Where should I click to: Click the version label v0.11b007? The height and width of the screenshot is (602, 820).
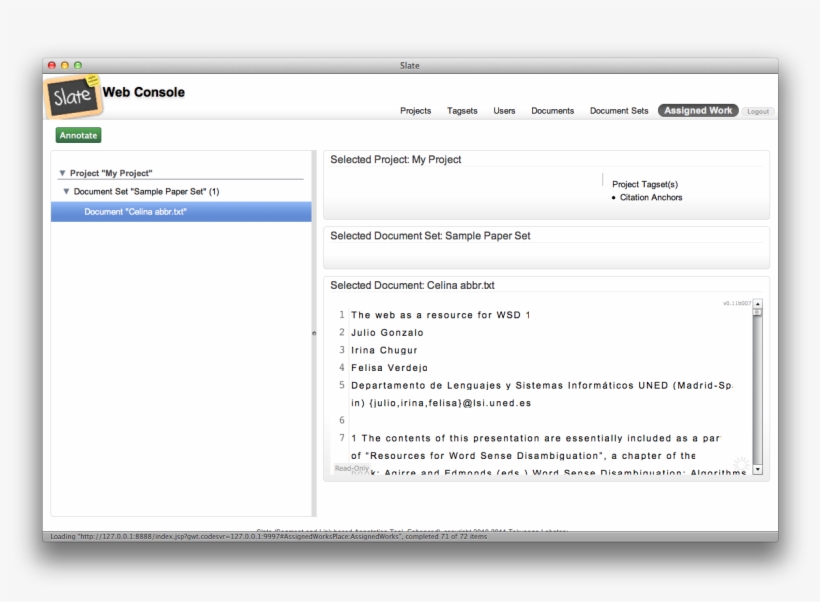tap(738, 303)
